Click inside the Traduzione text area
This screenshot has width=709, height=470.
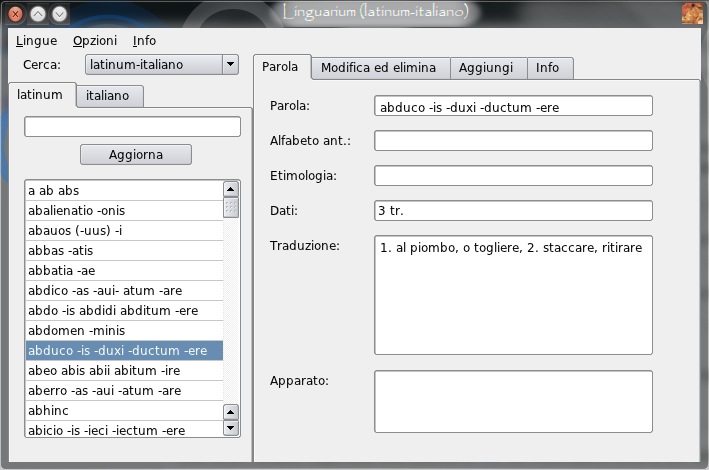[x=513, y=295]
